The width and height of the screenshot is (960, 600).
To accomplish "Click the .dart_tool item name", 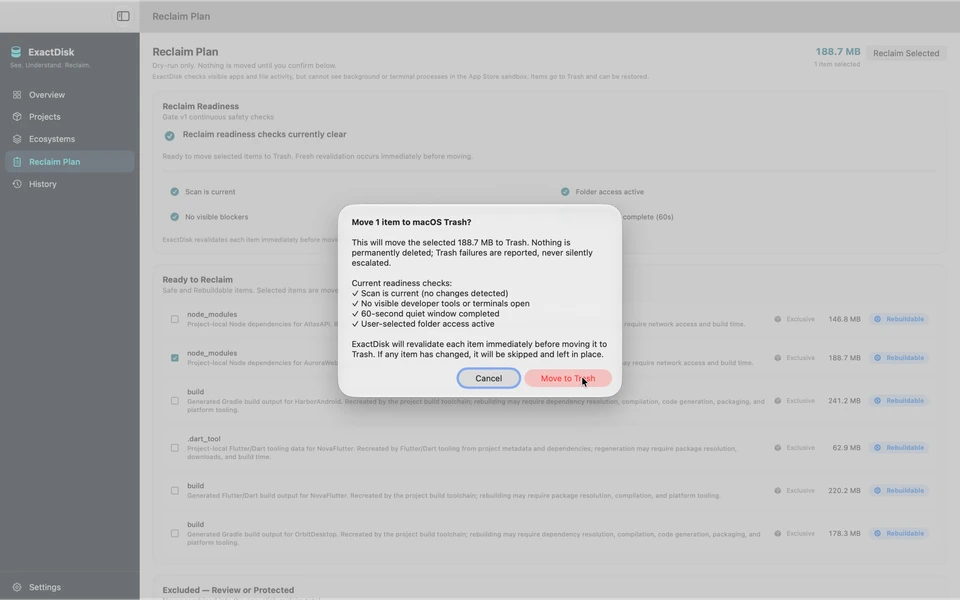I will (204, 438).
